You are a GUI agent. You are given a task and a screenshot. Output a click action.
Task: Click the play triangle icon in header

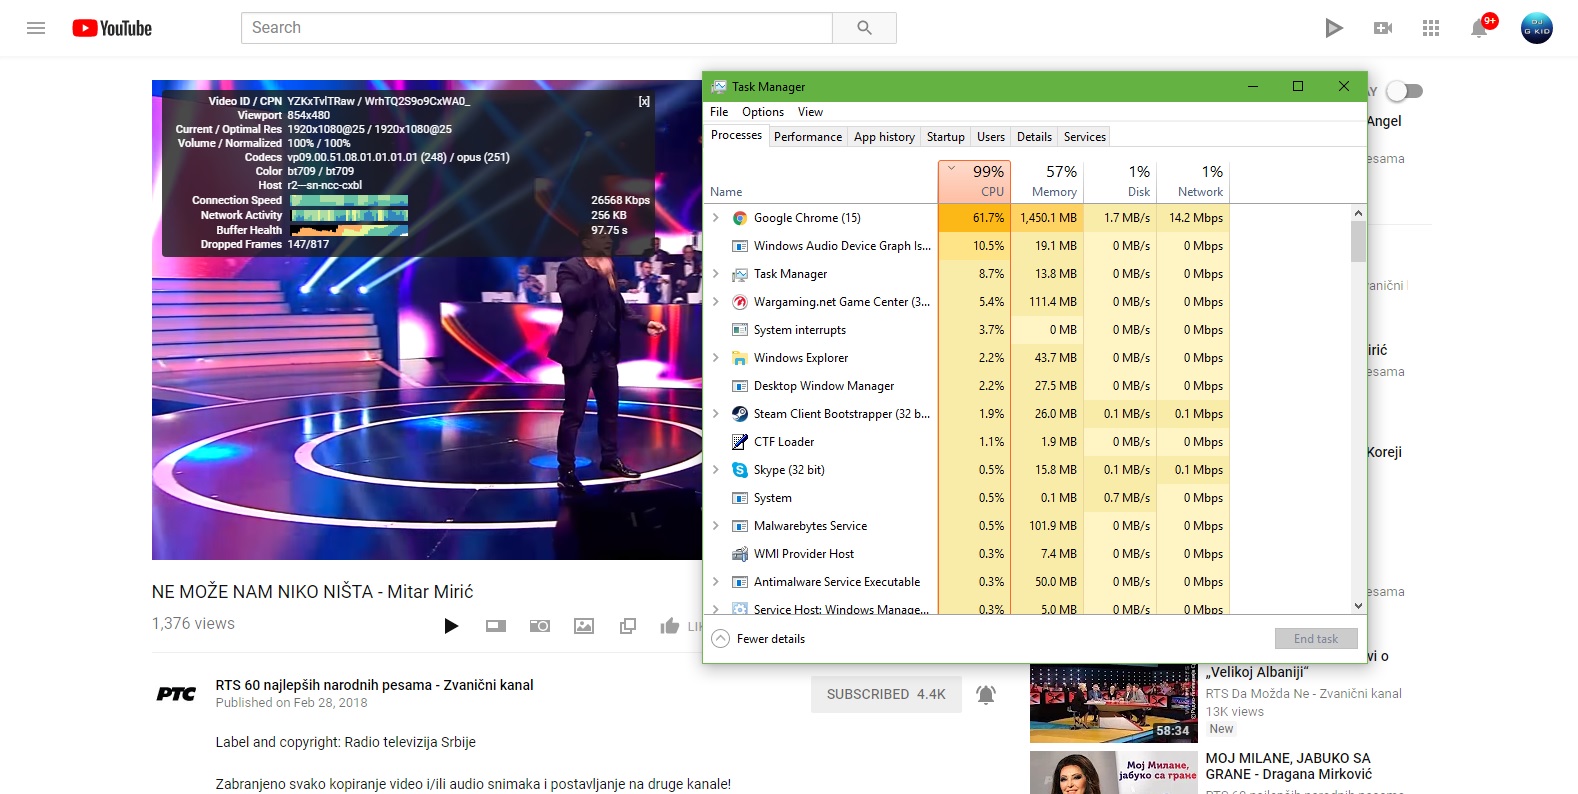1333,28
